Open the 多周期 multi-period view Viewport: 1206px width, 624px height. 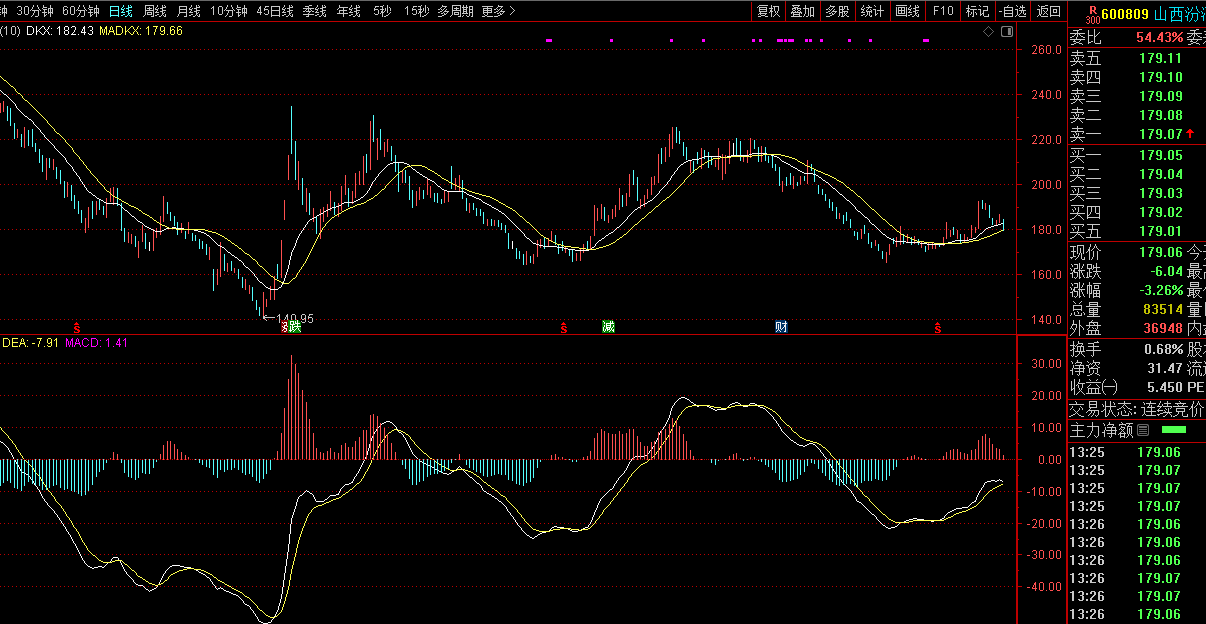pos(455,11)
